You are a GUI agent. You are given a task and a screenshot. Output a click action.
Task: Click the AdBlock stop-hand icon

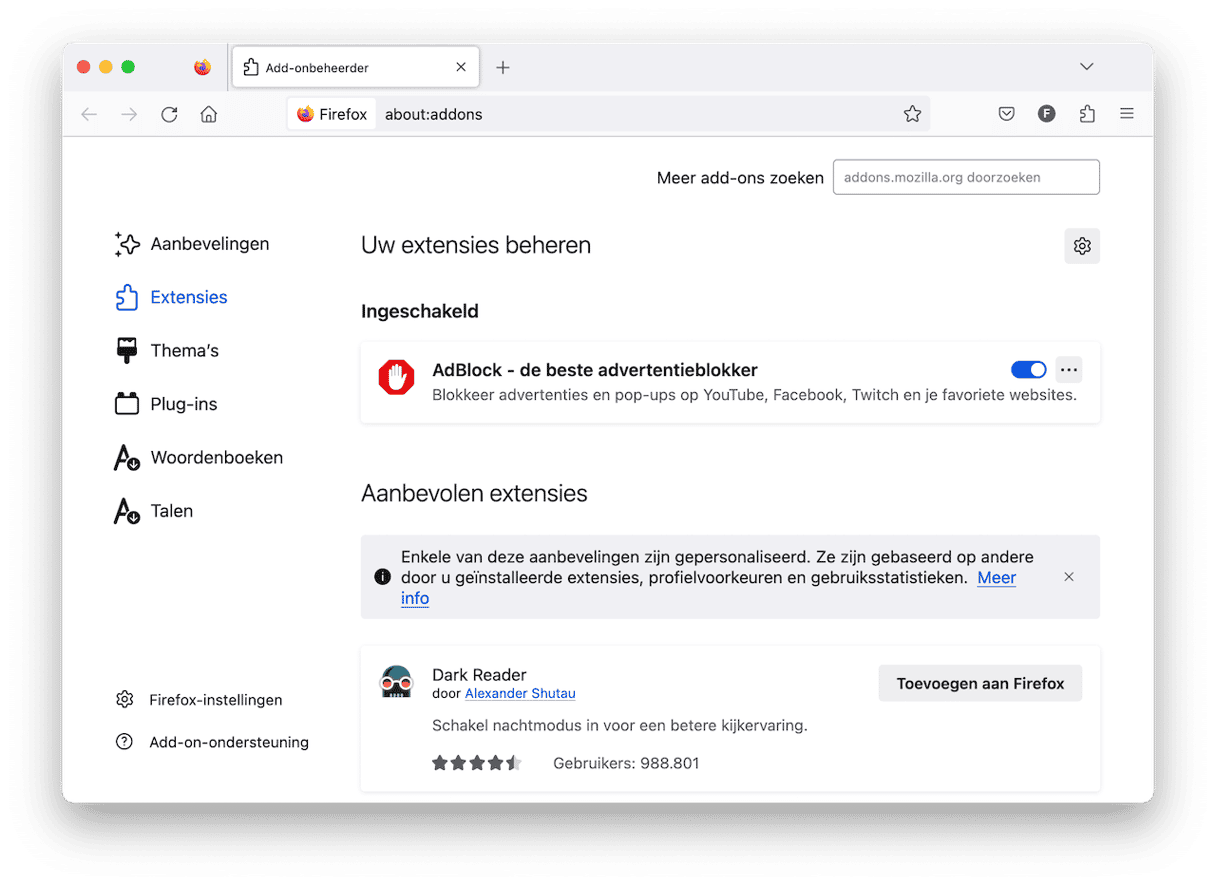point(396,378)
